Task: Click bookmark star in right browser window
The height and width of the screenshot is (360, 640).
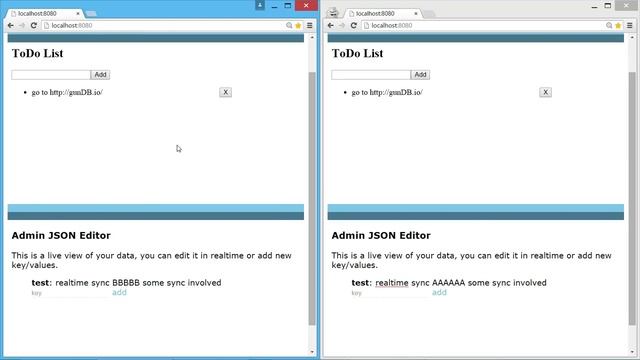Action: [618, 25]
